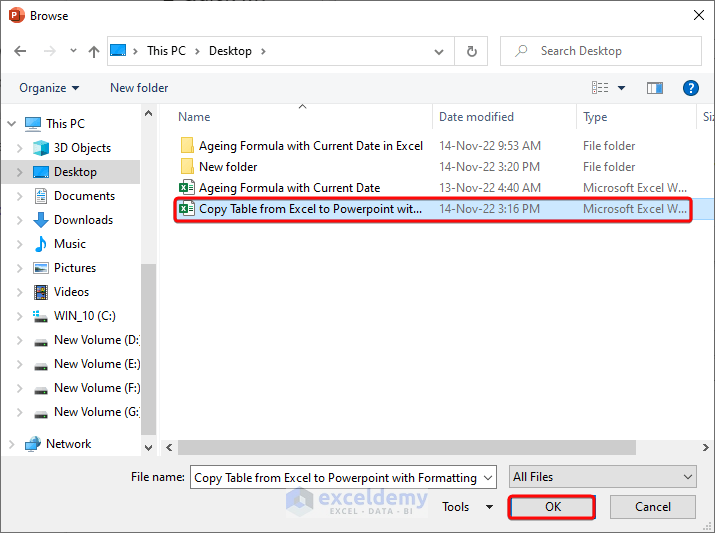Sort files by the Name column
The width and height of the screenshot is (715, 533).
[194, 117]
